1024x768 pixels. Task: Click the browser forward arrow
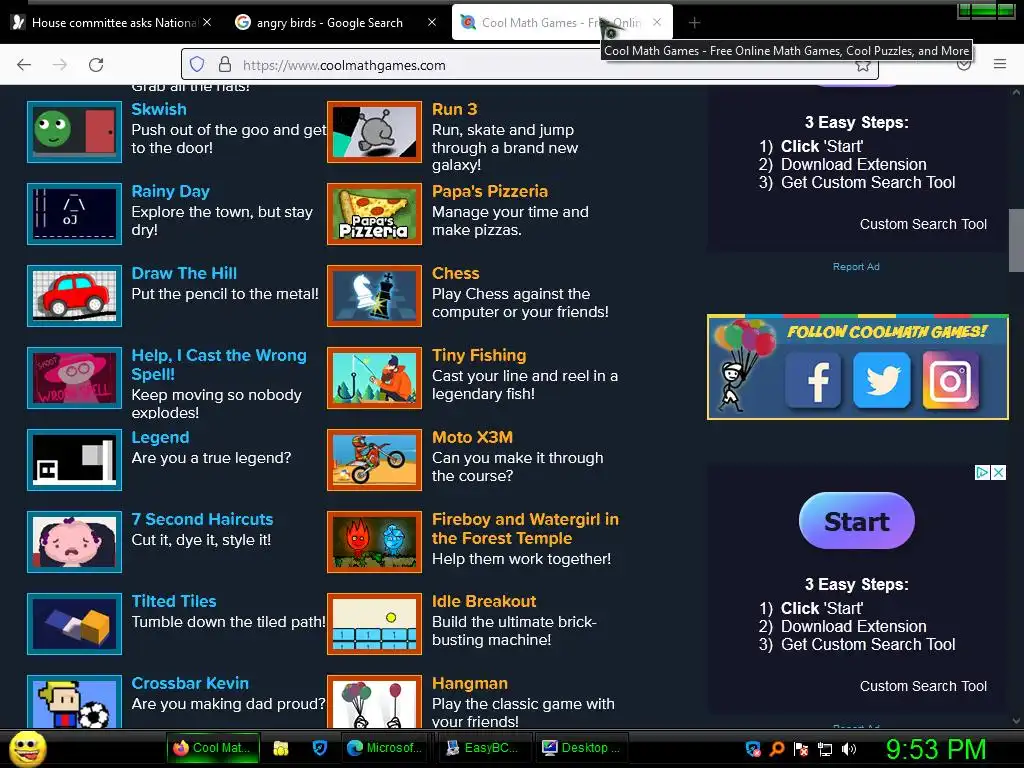point(60,65)
